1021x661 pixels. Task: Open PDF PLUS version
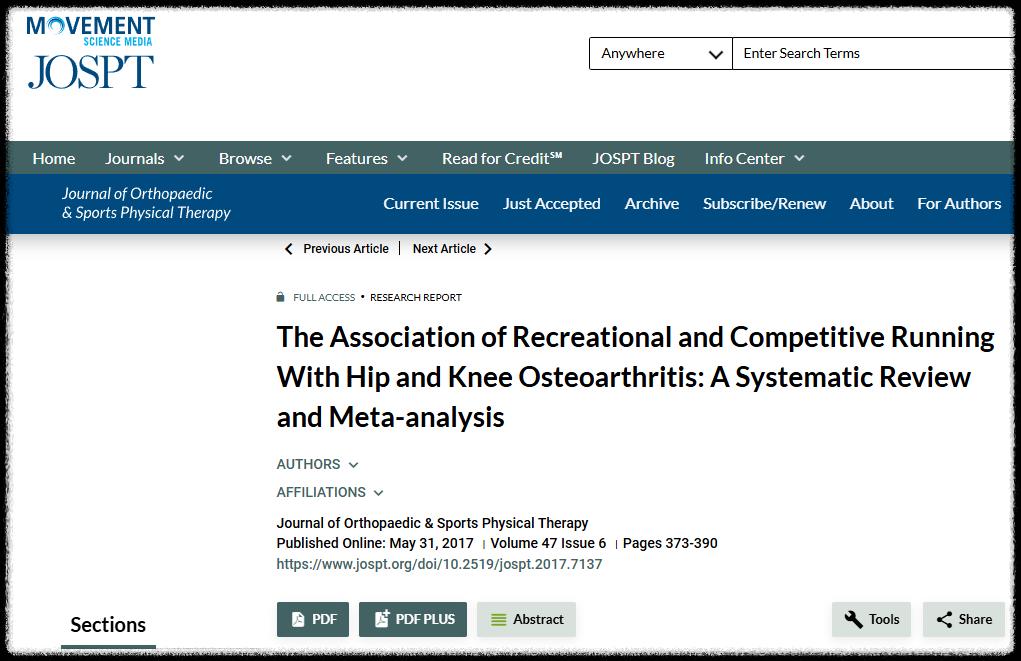413,619
